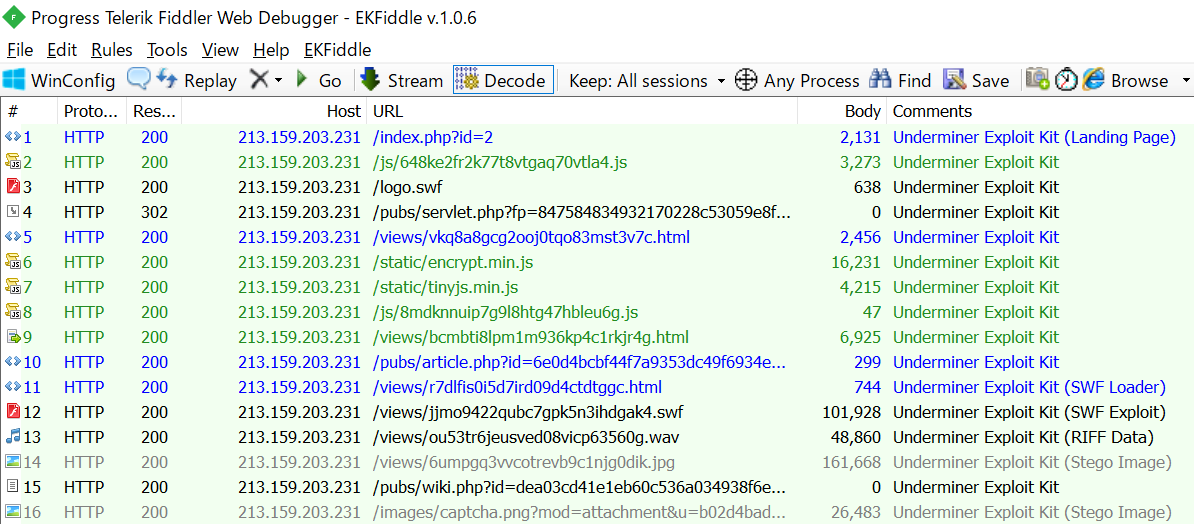1194x524 pixels.
Task: Sort sessions by Host column header
Action: (343, 111)
